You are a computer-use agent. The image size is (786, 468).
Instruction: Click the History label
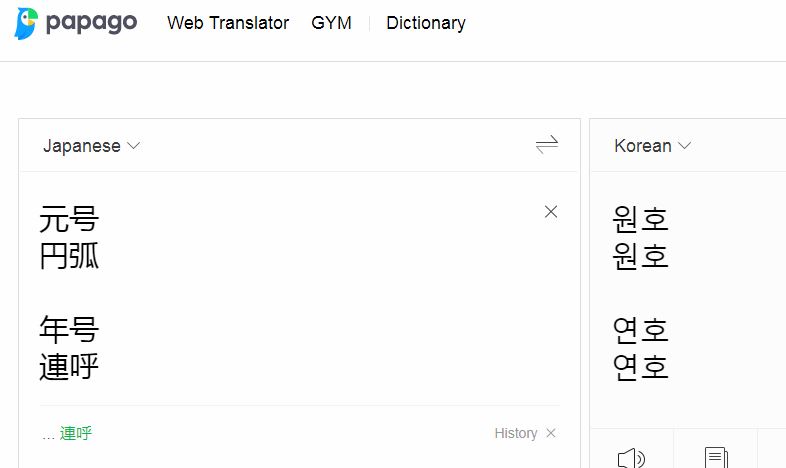coord(515,433)
